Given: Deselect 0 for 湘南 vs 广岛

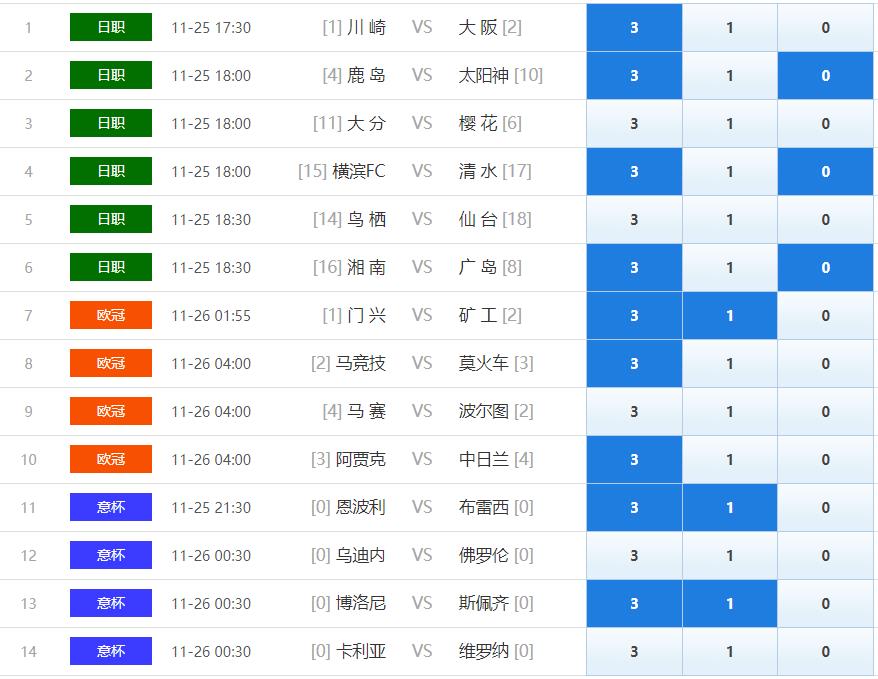Looking at the screenshot, I should (x=825, y=268).
